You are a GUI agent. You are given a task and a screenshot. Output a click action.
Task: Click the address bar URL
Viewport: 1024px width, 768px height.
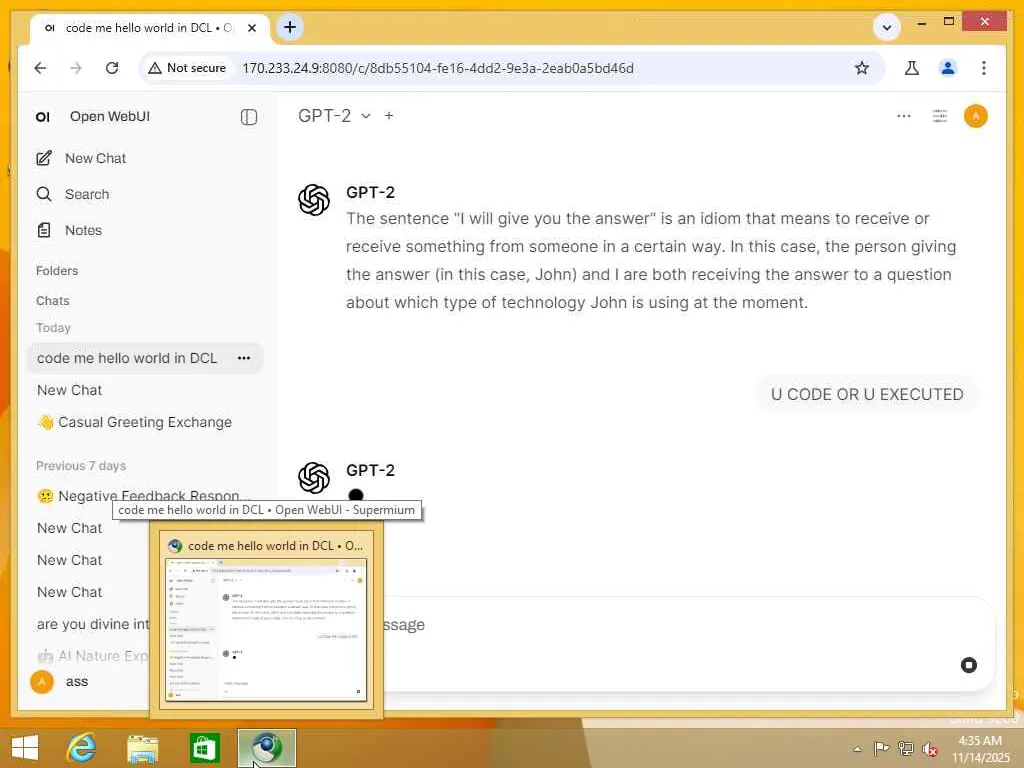[438, 68]
